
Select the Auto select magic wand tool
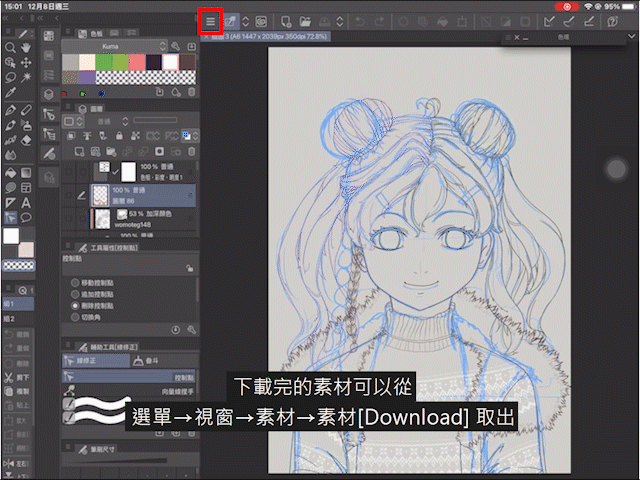point(26,77)
